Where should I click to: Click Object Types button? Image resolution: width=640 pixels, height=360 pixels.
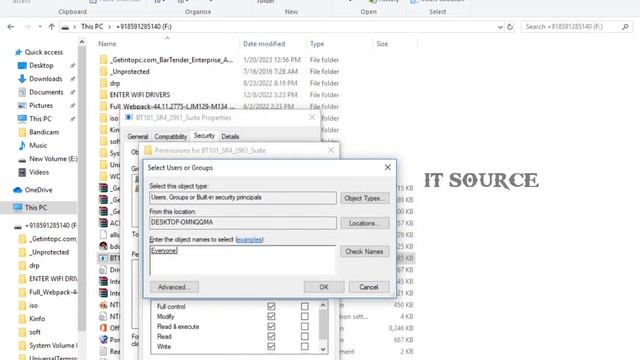coord(364,198)
